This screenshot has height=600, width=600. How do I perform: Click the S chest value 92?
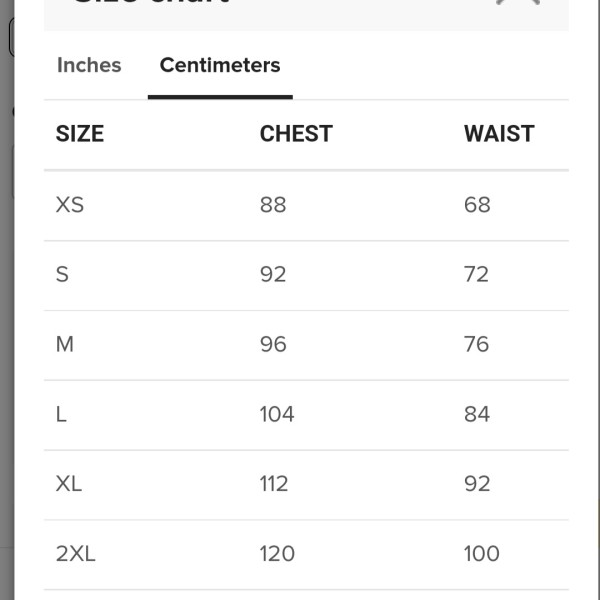[x=273, y=274]
